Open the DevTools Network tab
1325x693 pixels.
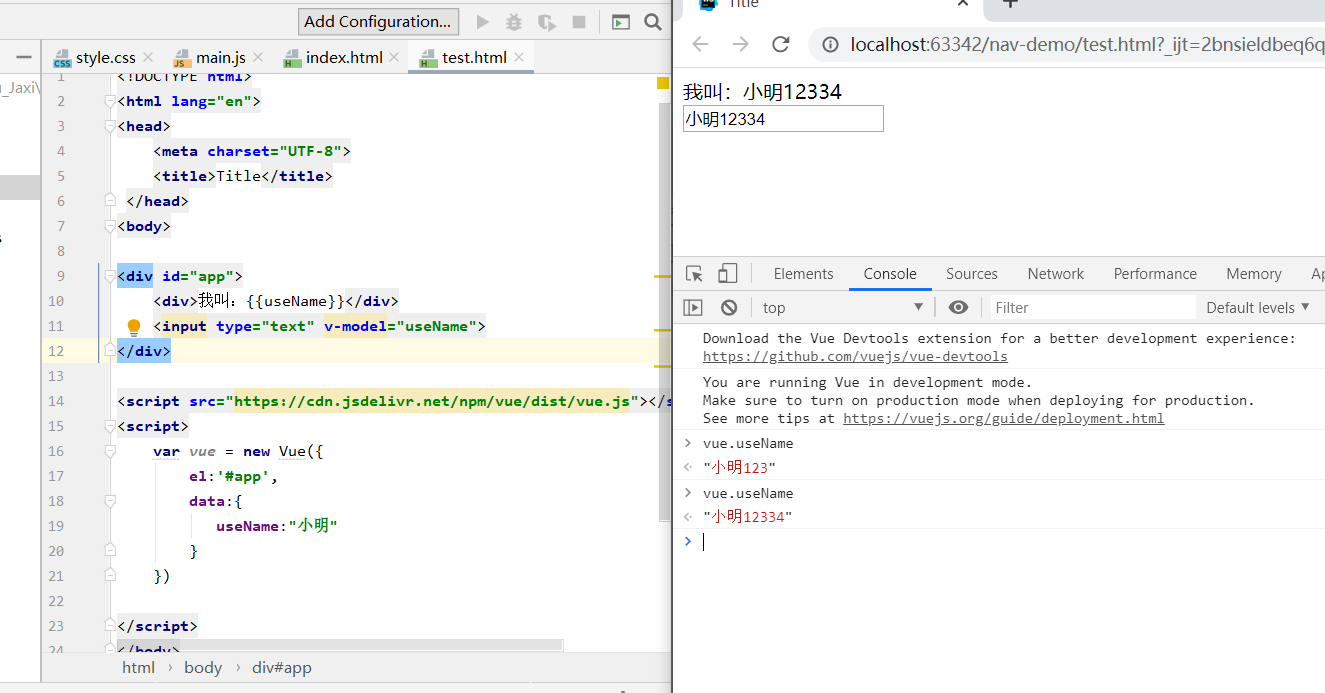click(1056, 274)
